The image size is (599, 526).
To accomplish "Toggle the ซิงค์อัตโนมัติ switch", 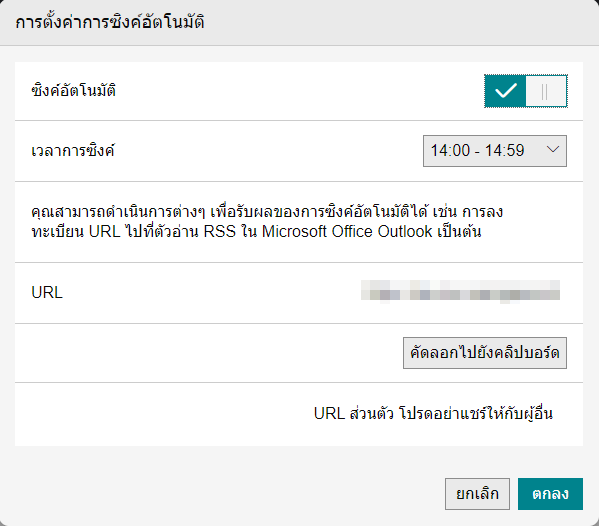I will pyautogui.click(x=526, y=91).
